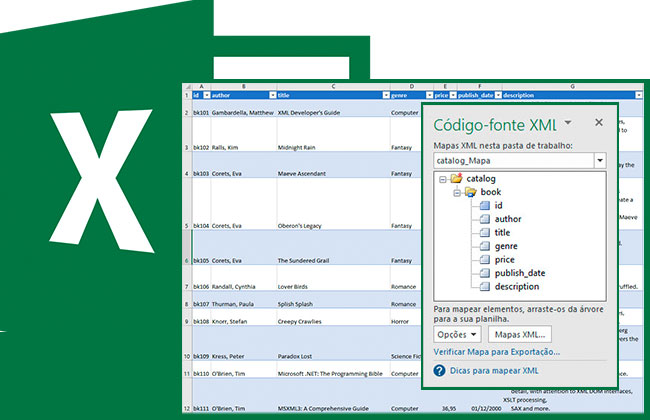This screenshot has height=420, width=650.
Task: Open the author column filter dropdown
Action: pyautogui.click(x=272, y=95)
